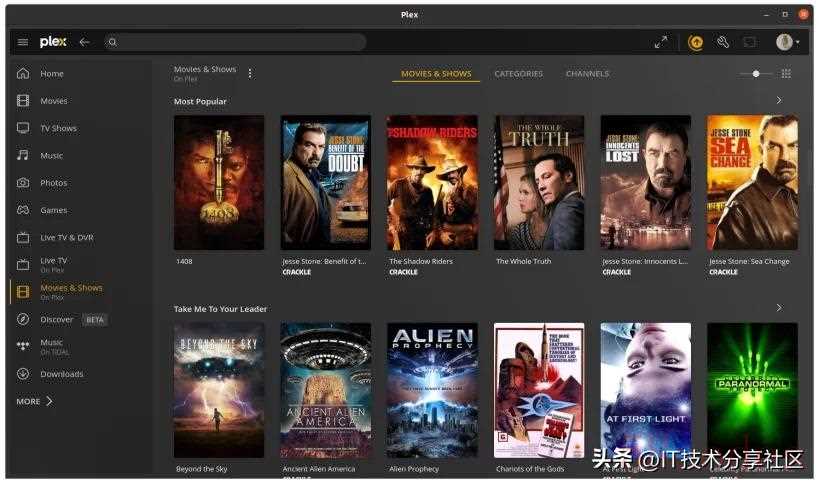The width and height of the screenshot is (819, 484).
Task: Open Beyond the Sky poster
Action: click(219, 391)
